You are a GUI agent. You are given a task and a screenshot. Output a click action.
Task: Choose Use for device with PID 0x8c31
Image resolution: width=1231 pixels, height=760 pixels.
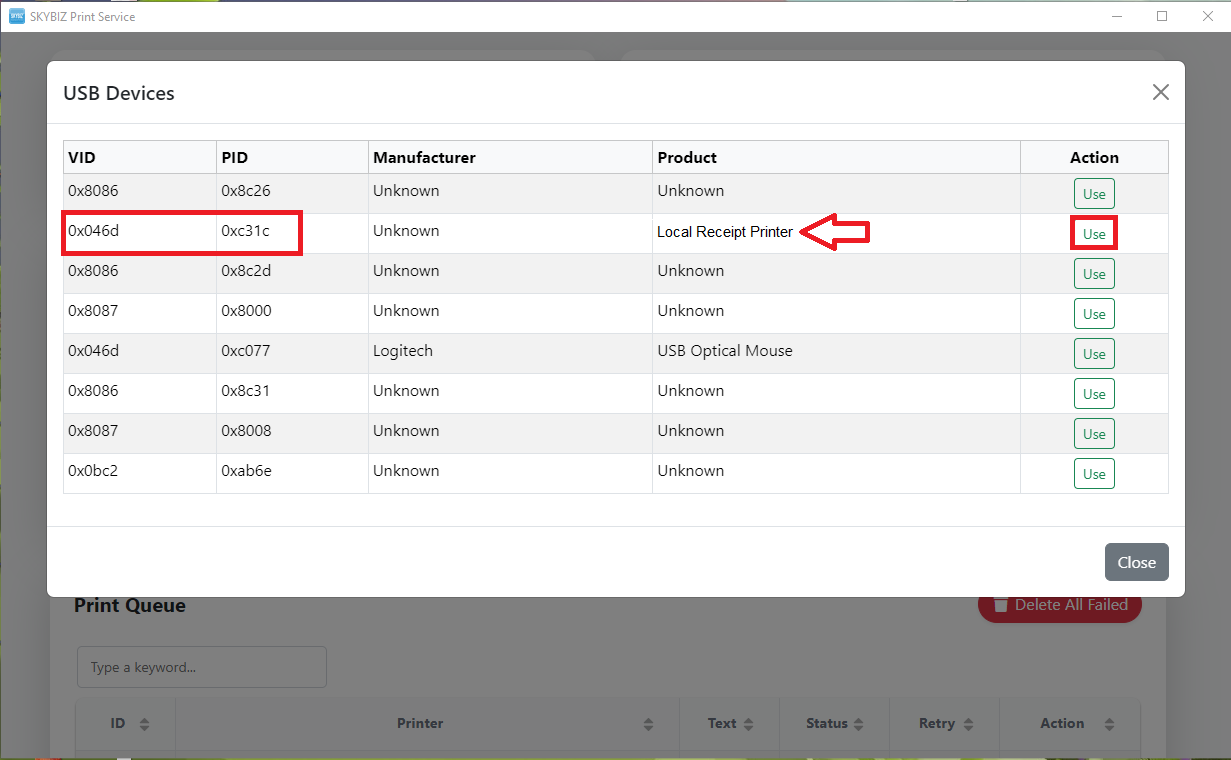tap(1094, 394)
